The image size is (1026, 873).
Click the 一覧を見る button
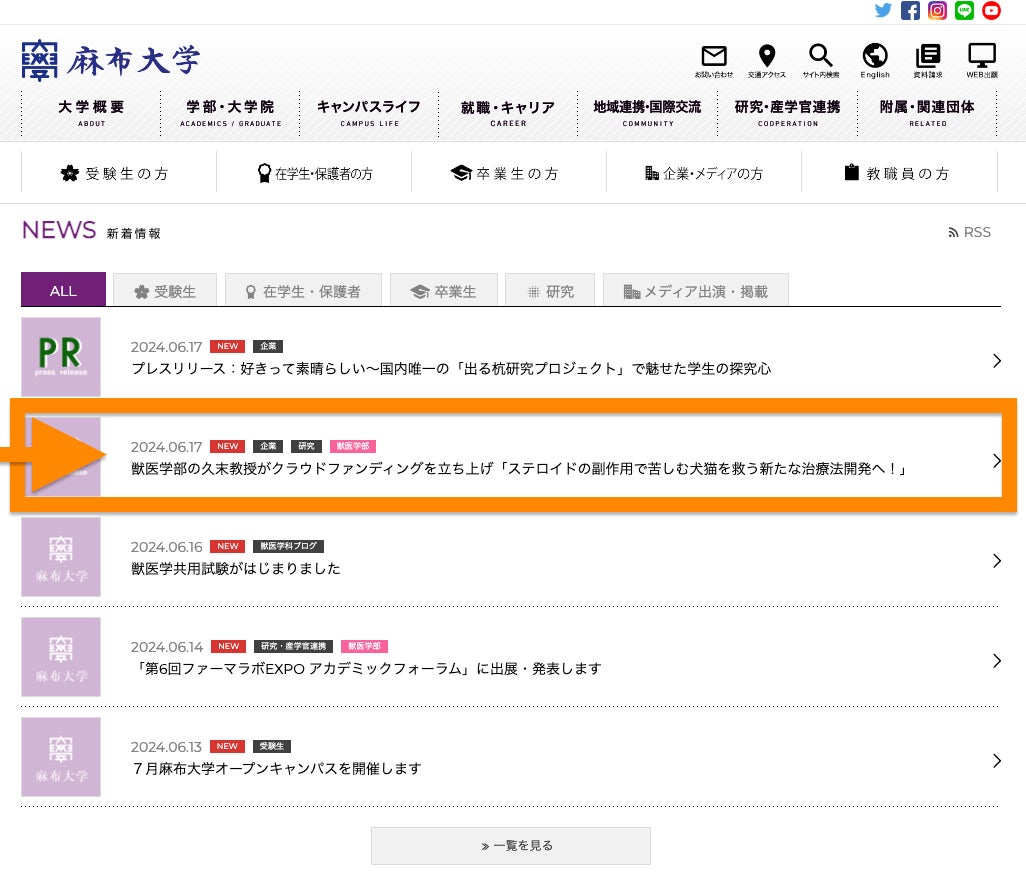click(510, 845)
